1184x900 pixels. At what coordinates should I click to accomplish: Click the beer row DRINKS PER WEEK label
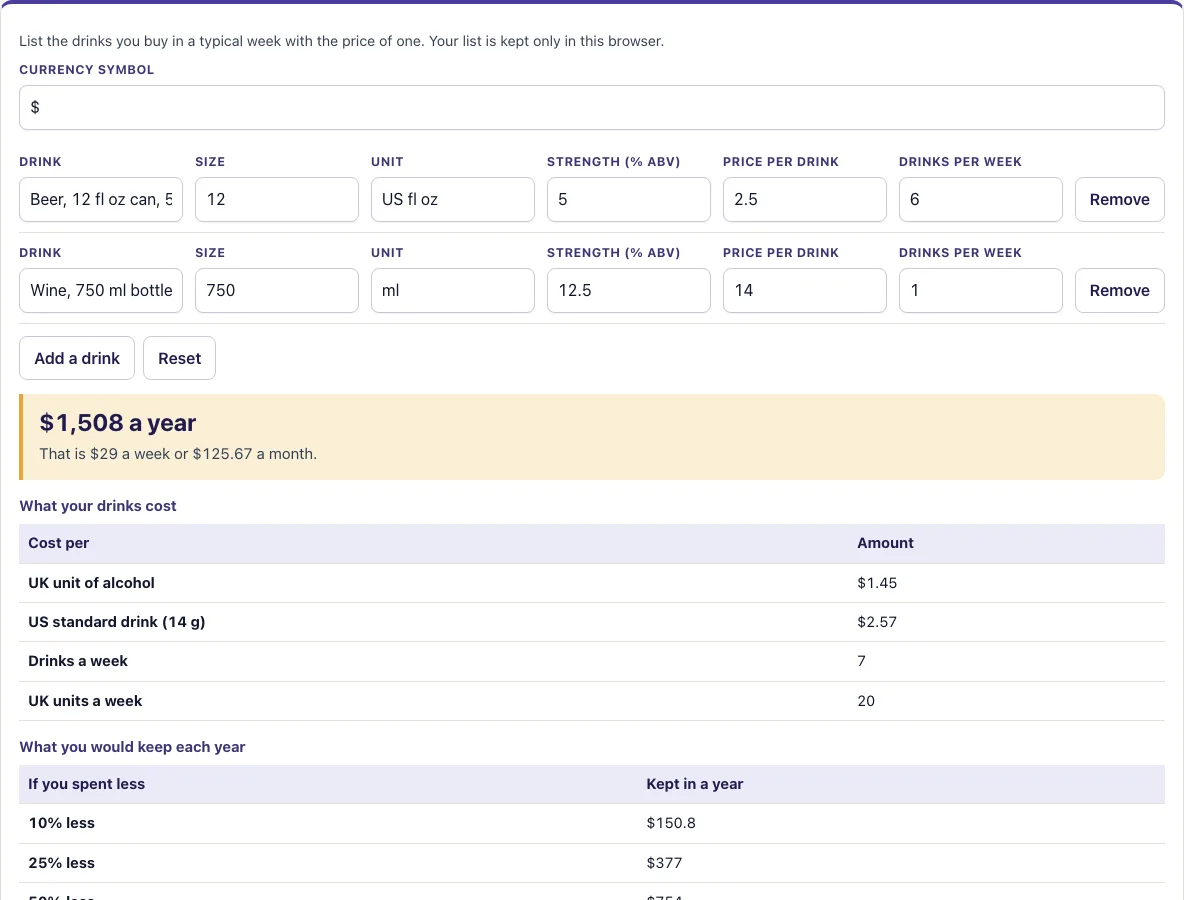coord(960,162)
